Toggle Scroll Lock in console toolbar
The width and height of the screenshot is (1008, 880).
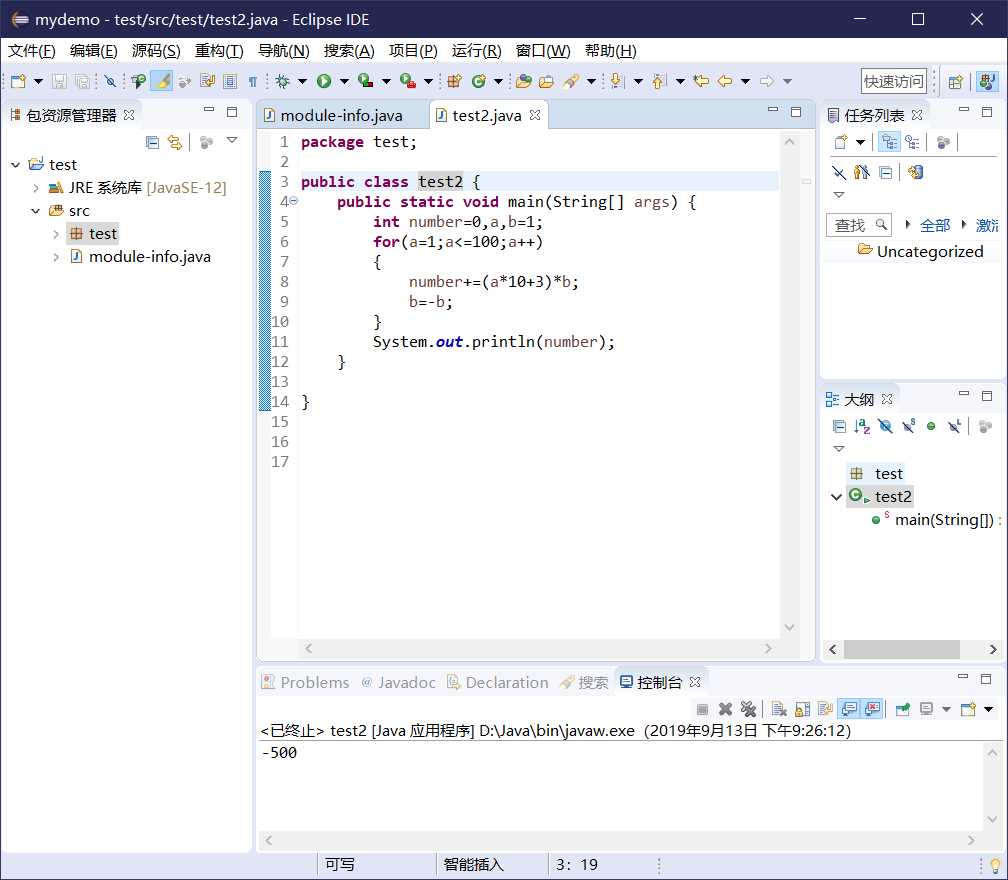click(802, 709)
